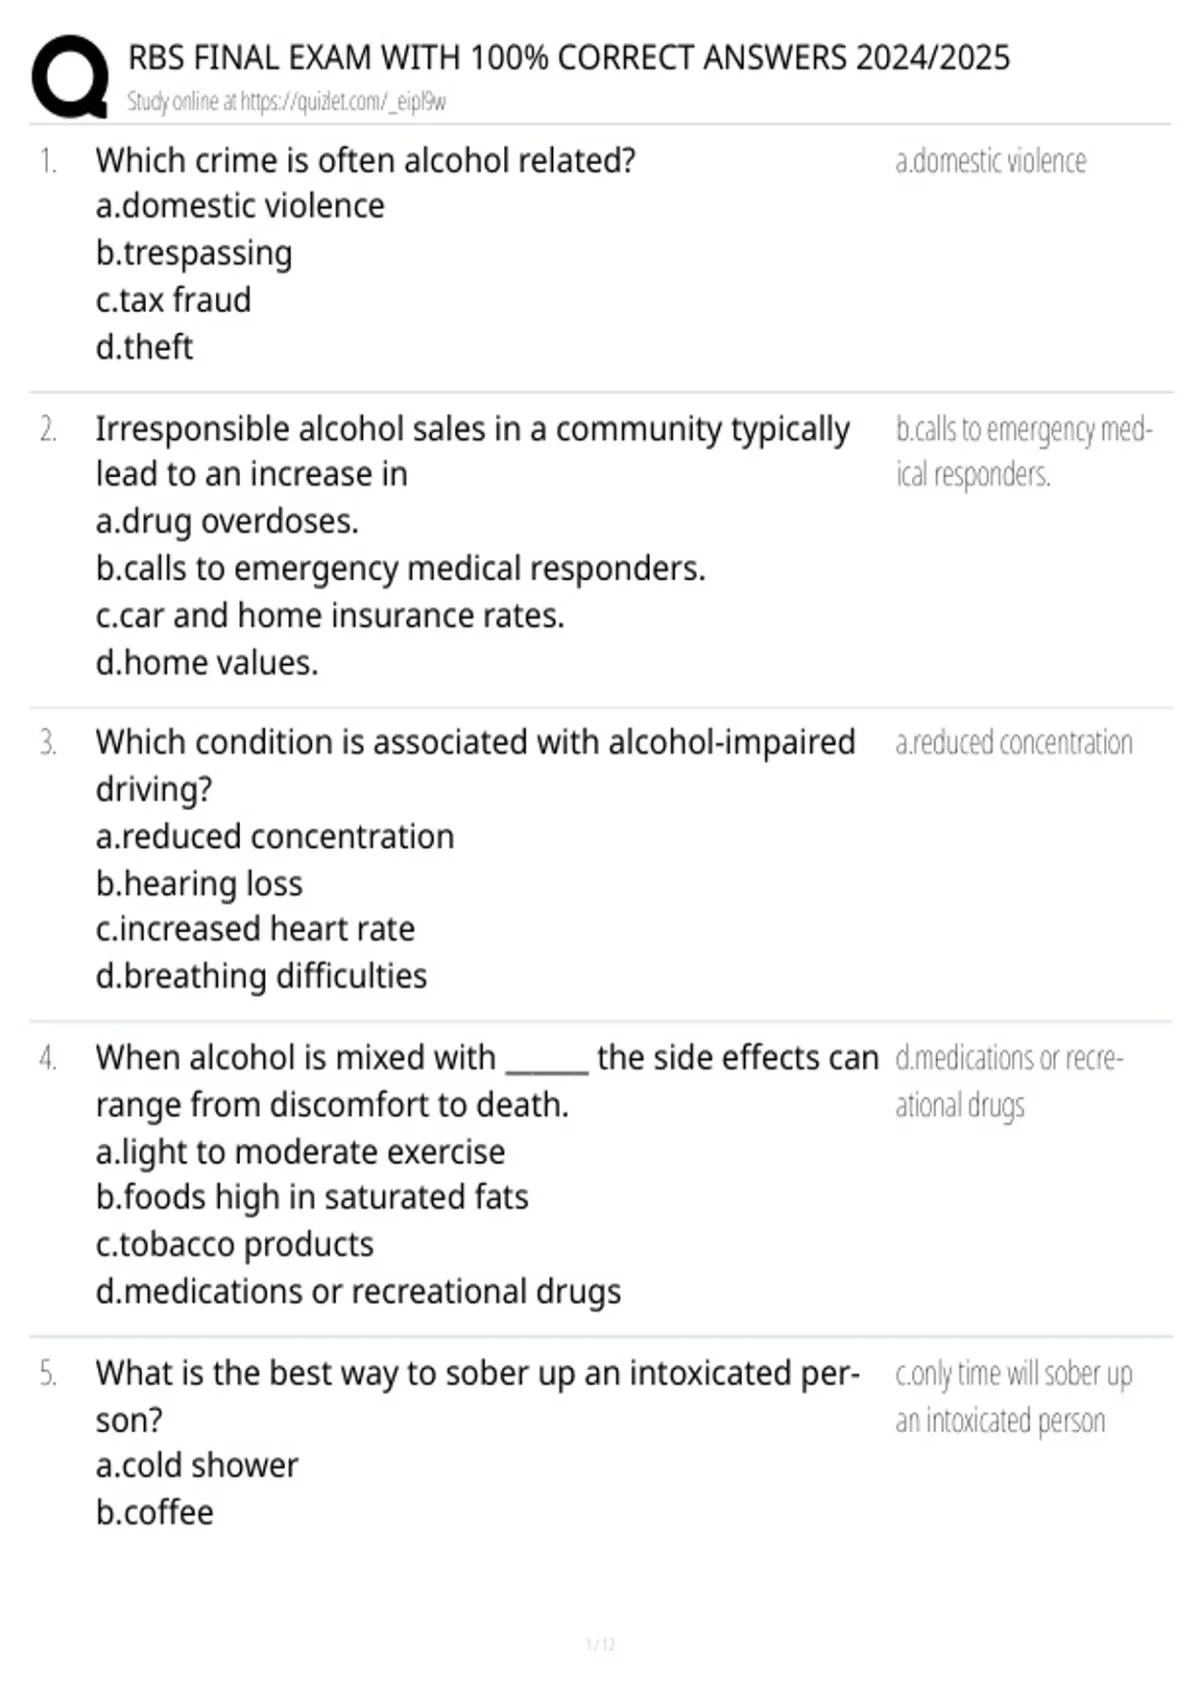The height and width of the screenshot is (1700, 1200).
Task: Select option b.trespassing
Action: [x=194, y=253]
